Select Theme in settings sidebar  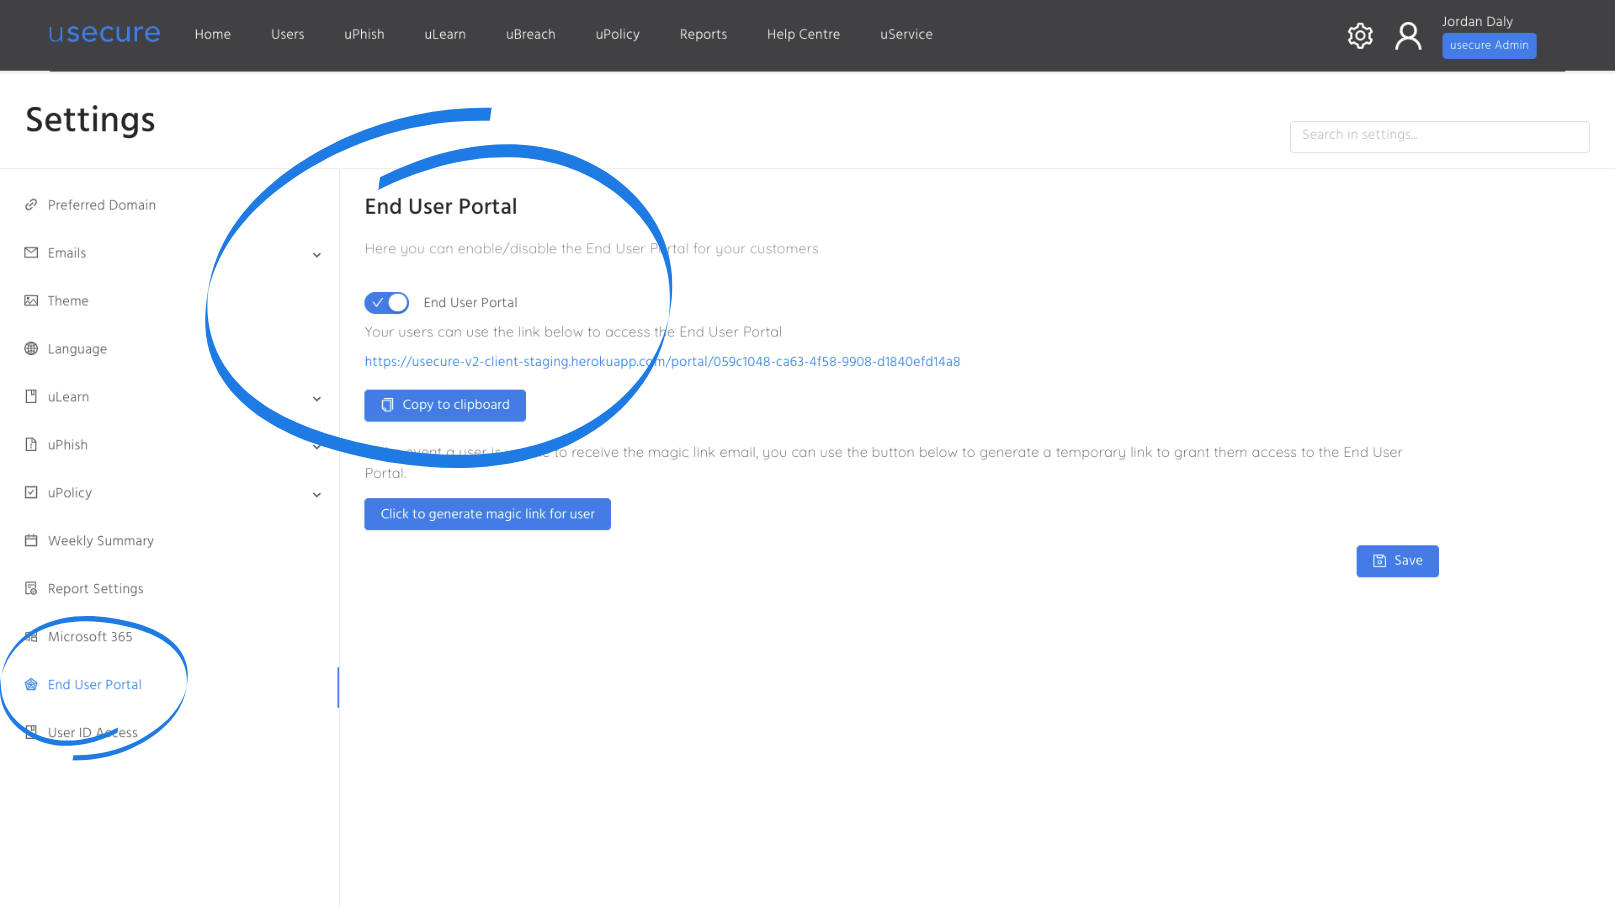[68, 301]
